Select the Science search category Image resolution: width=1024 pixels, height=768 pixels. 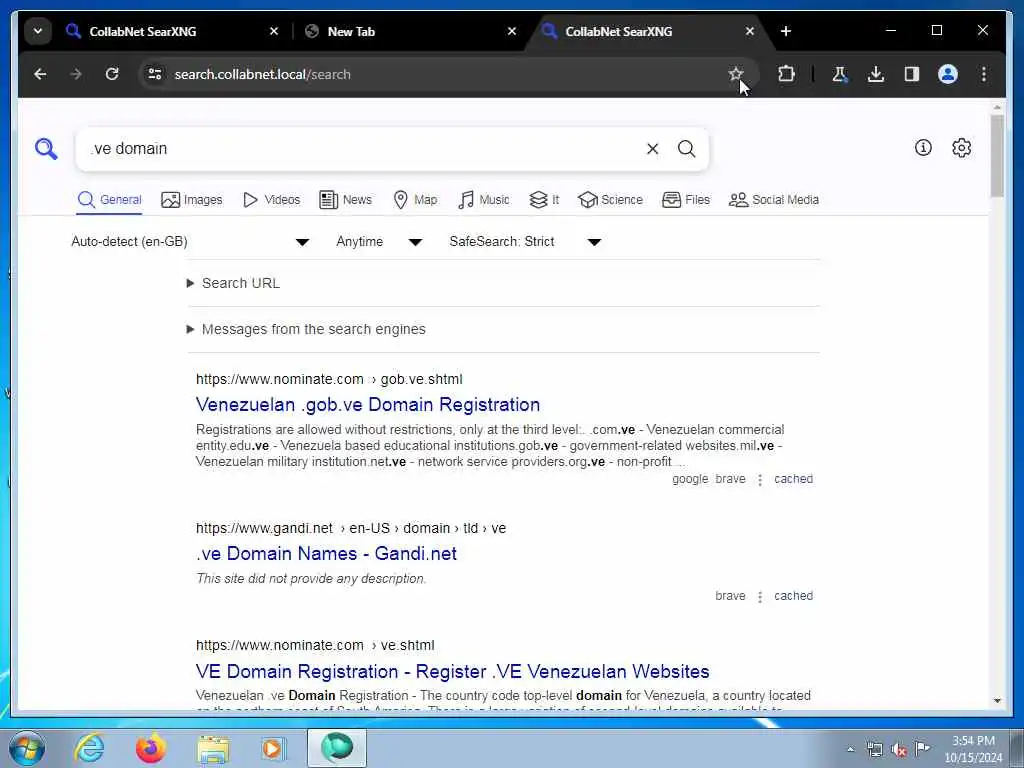click(610, 200)
